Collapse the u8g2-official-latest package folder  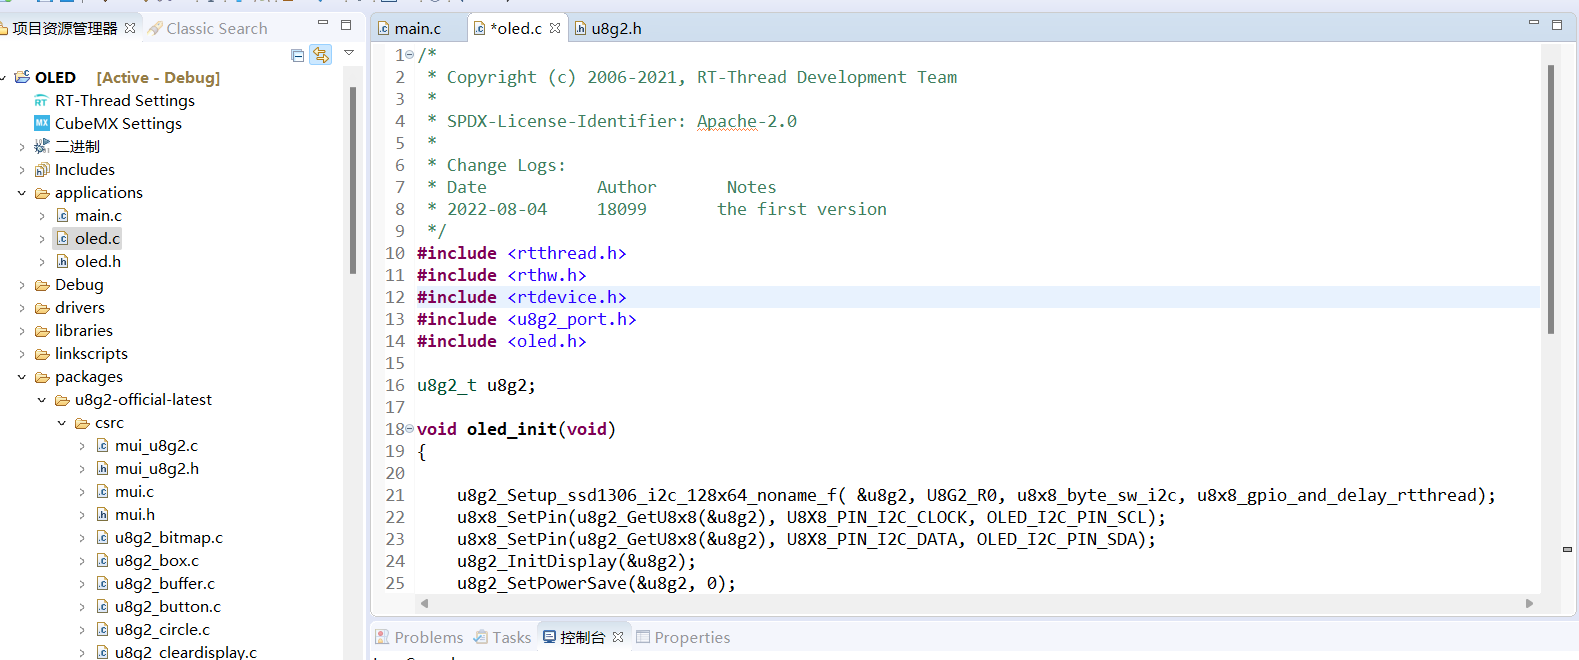pyautogui.click(x=42, y=400)
